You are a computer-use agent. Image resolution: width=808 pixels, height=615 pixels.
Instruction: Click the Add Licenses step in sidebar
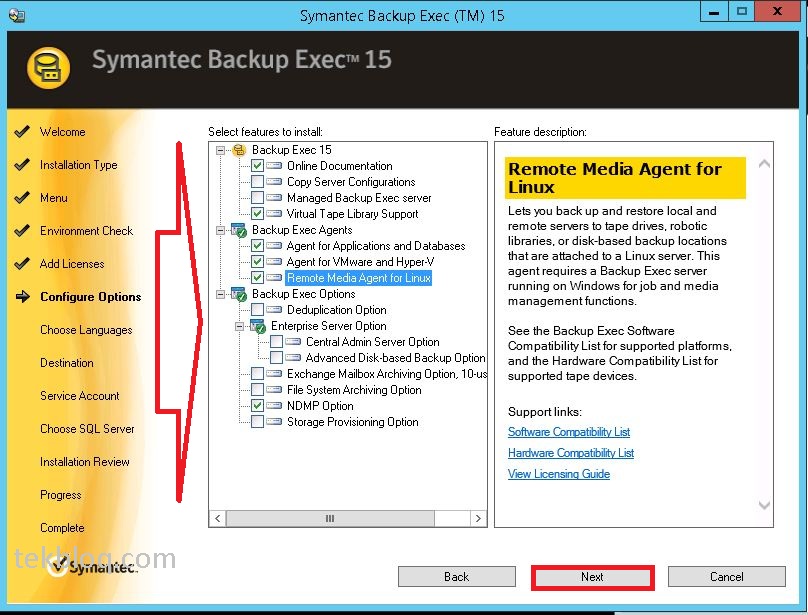click(72, 264)
